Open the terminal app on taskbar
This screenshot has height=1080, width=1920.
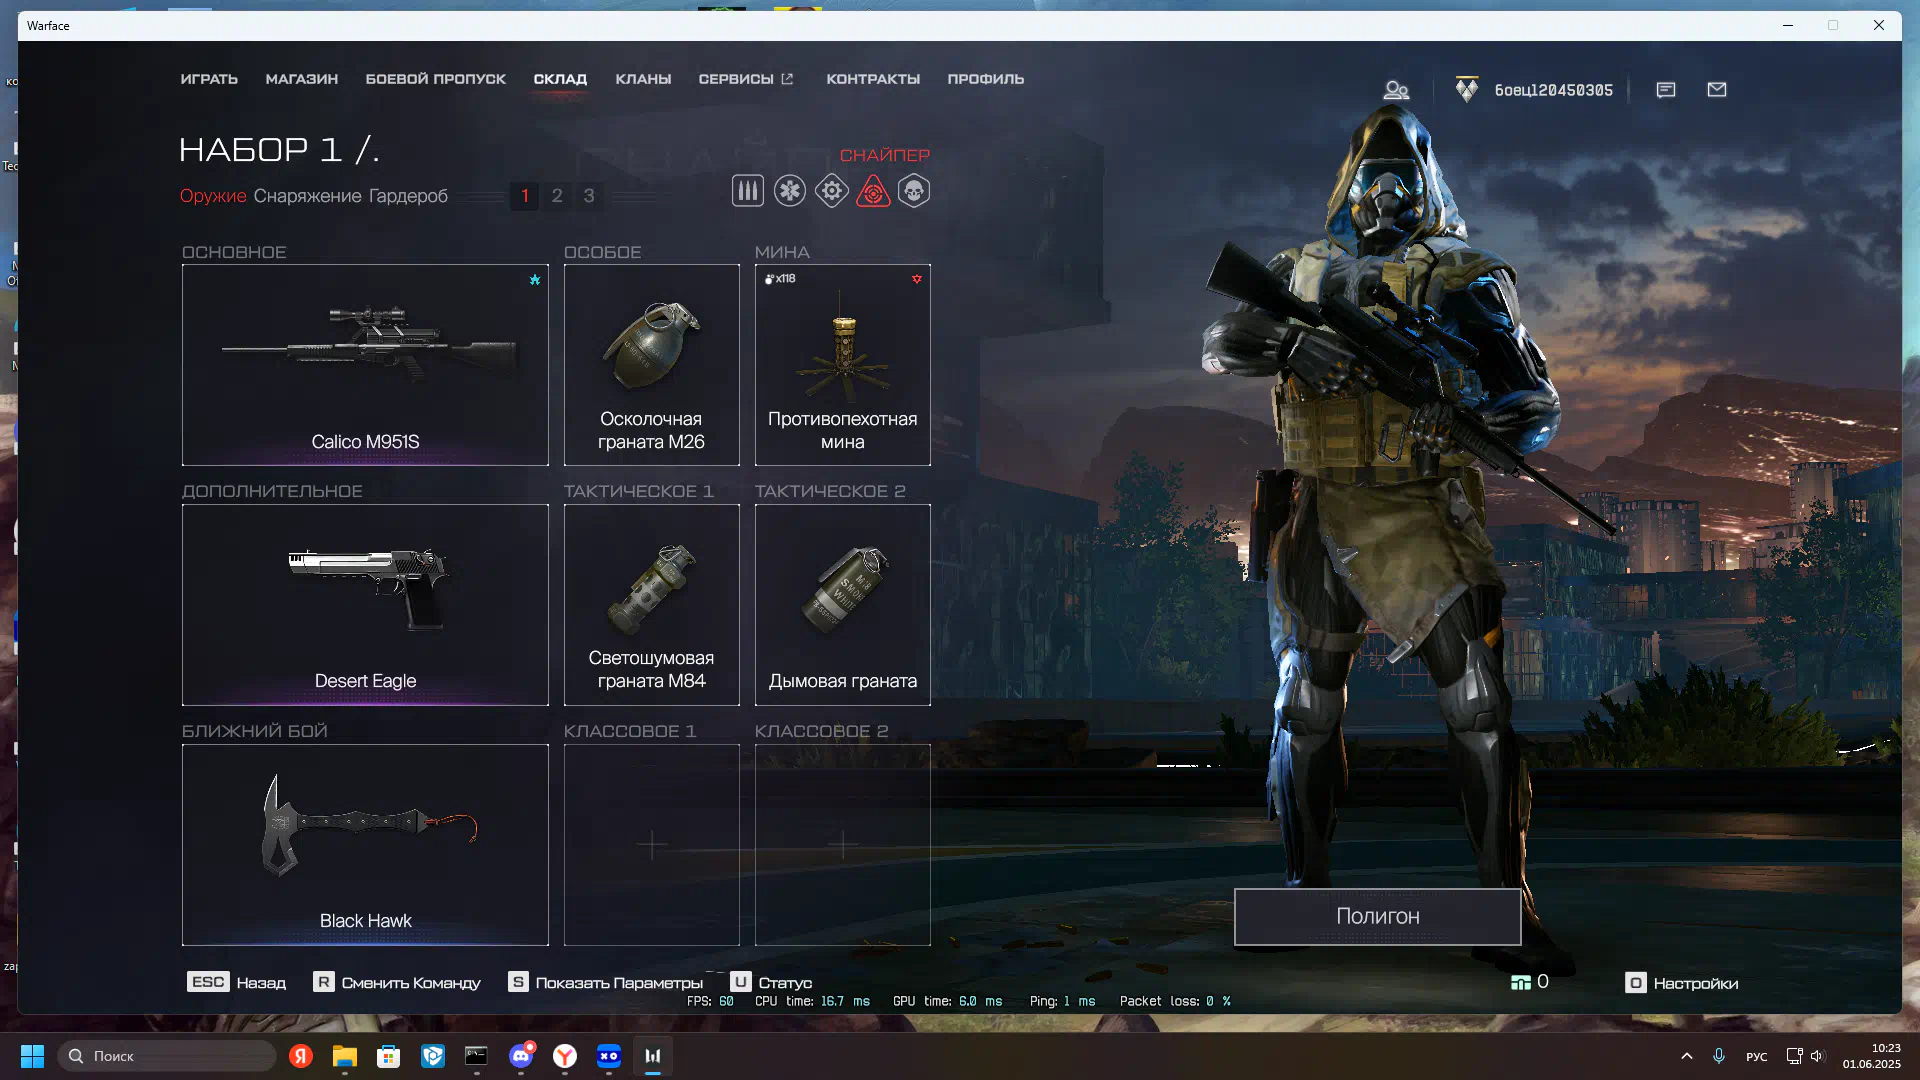click(477, 1056)
